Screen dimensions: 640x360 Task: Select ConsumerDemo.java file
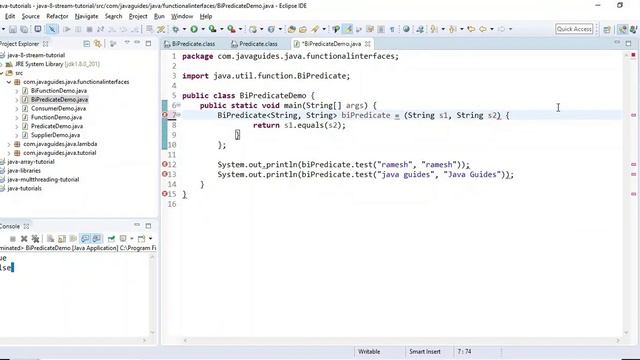tap(58, 109)
